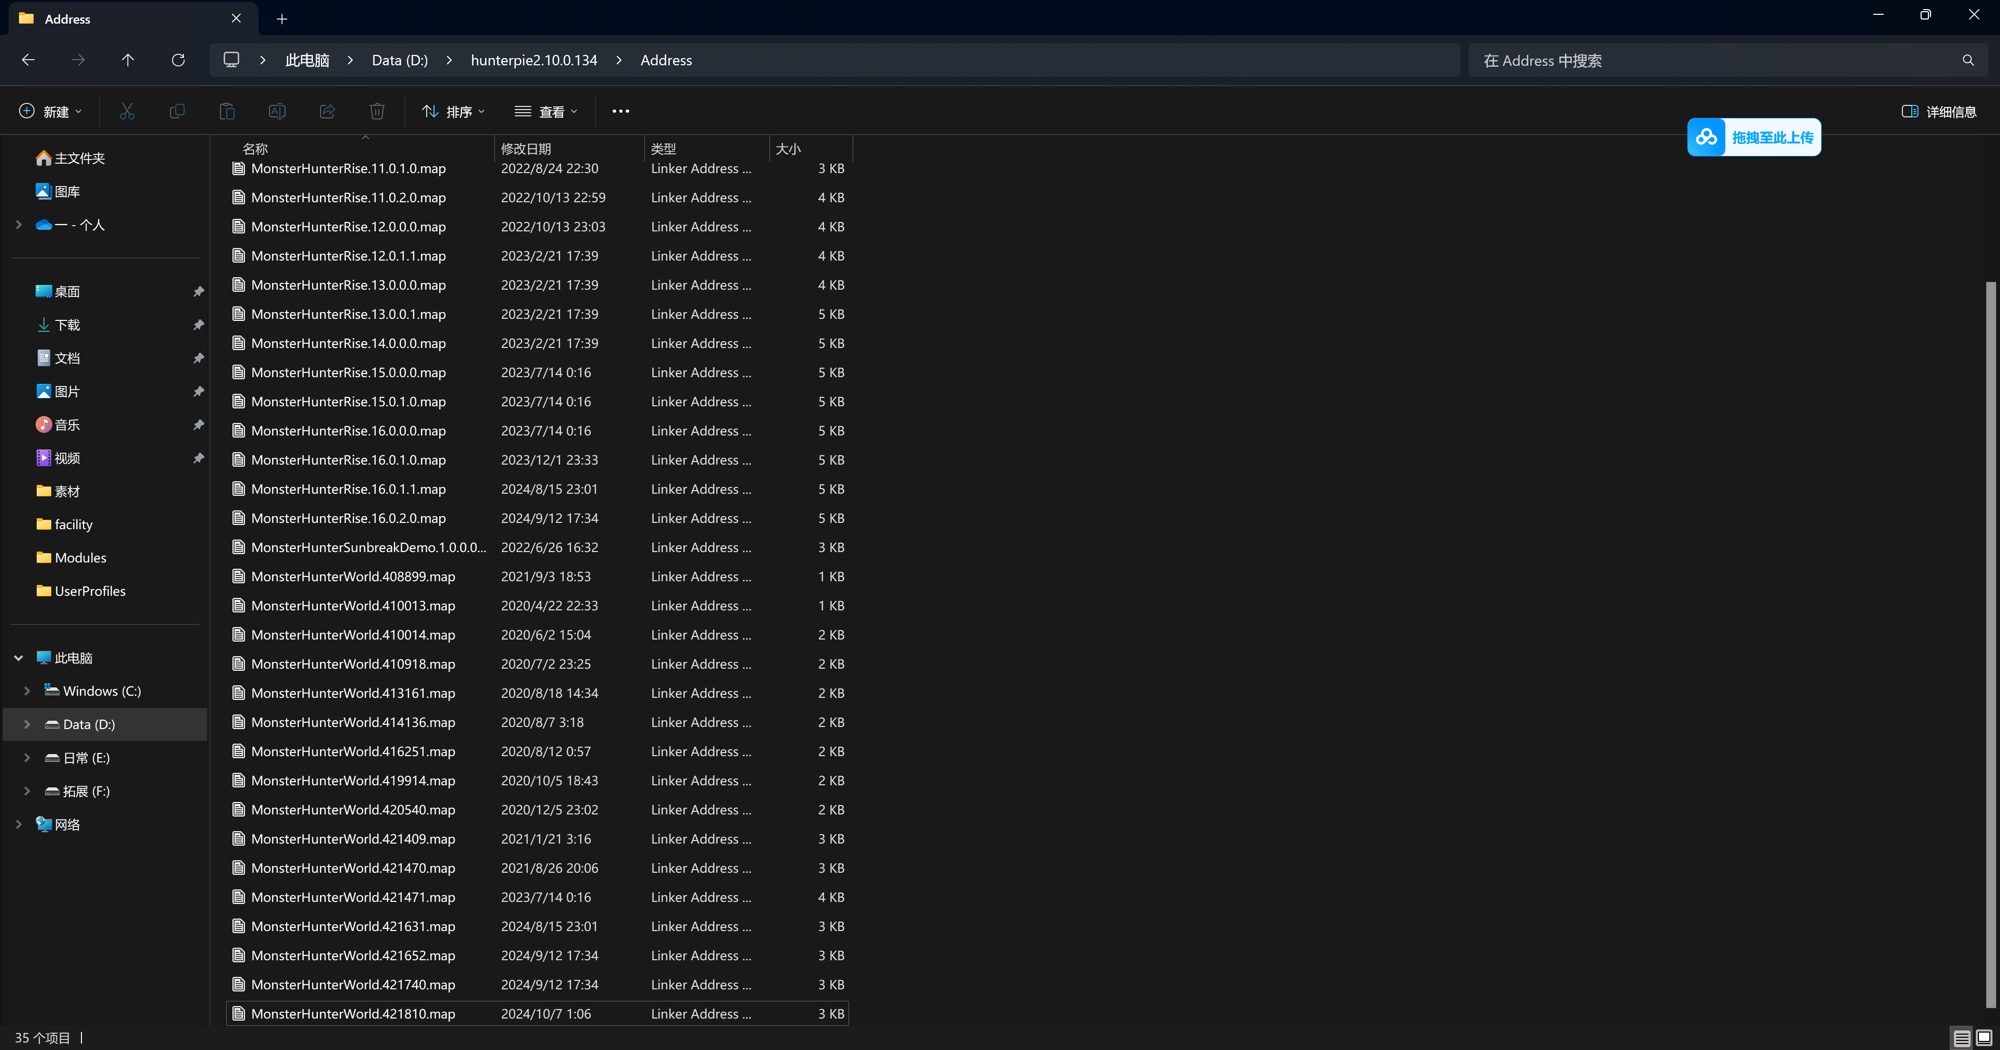Screen dimensions: 2000x1050
Task: Select MonsterHunterWorld.419914.map file
Action: point(538,780)
